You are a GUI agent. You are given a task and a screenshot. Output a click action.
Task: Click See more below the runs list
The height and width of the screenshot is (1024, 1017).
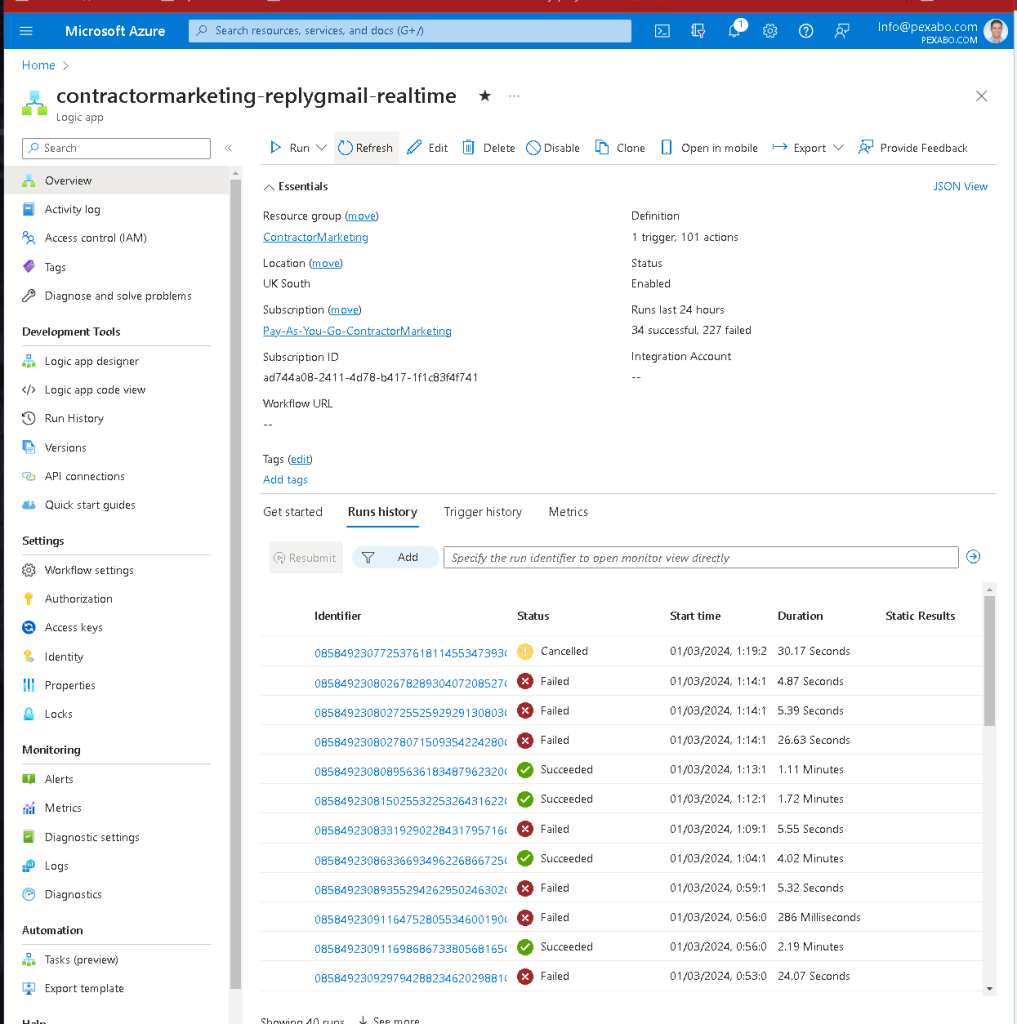389,1019
